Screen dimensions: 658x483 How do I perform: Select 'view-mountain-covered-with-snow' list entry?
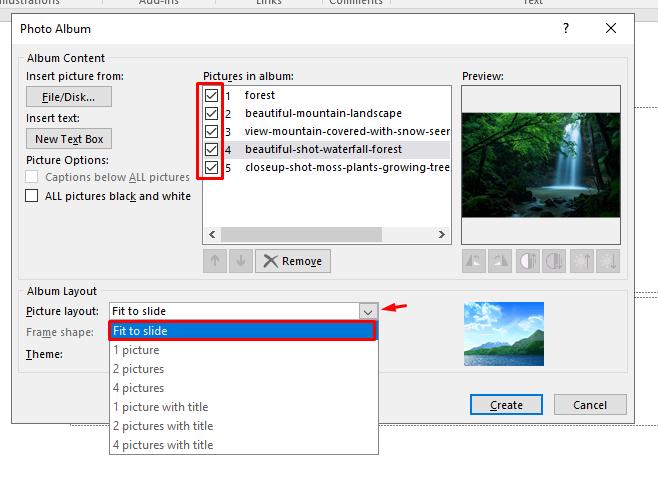tap(347, 131)
